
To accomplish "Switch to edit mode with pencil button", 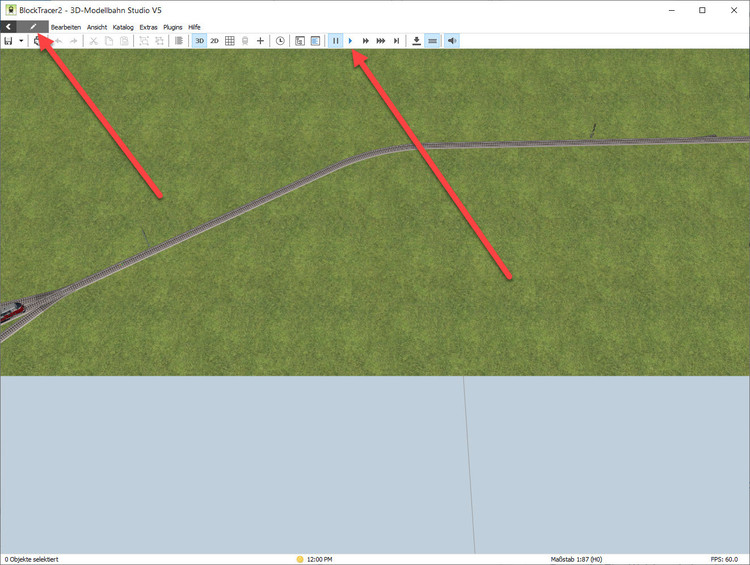I will click(33, 27).
